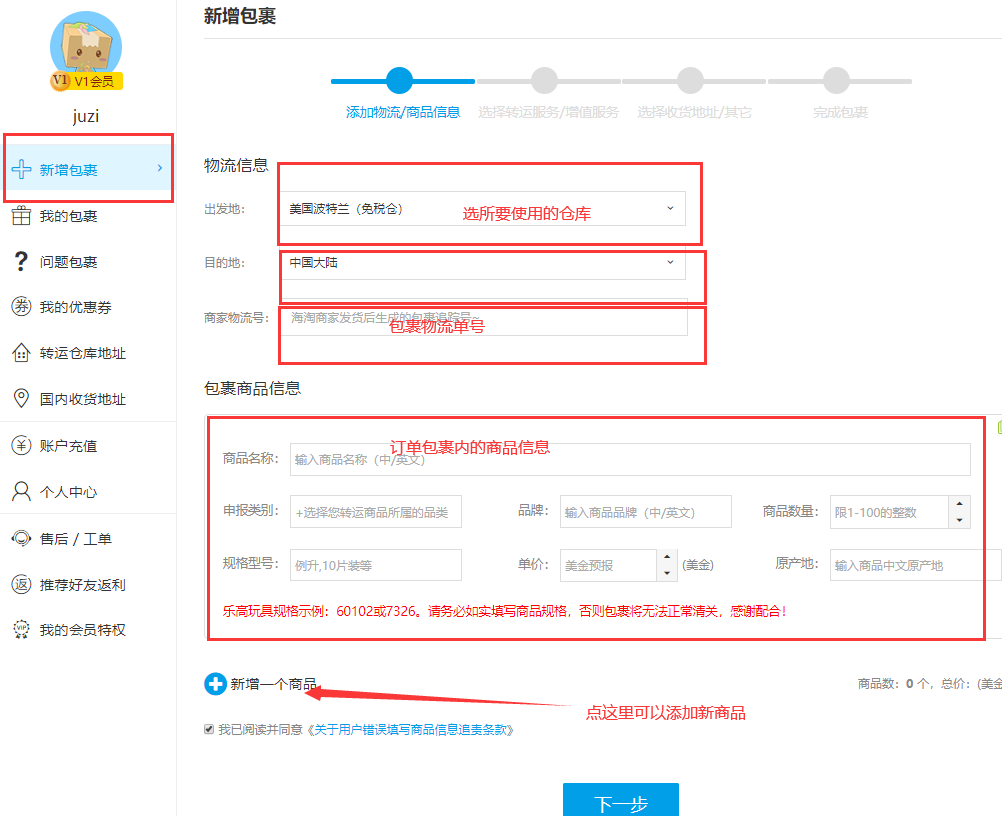Expand the chevron arrow on 新增包裹
Viewport: 1002px width, 816px height.
pos(160,168)
